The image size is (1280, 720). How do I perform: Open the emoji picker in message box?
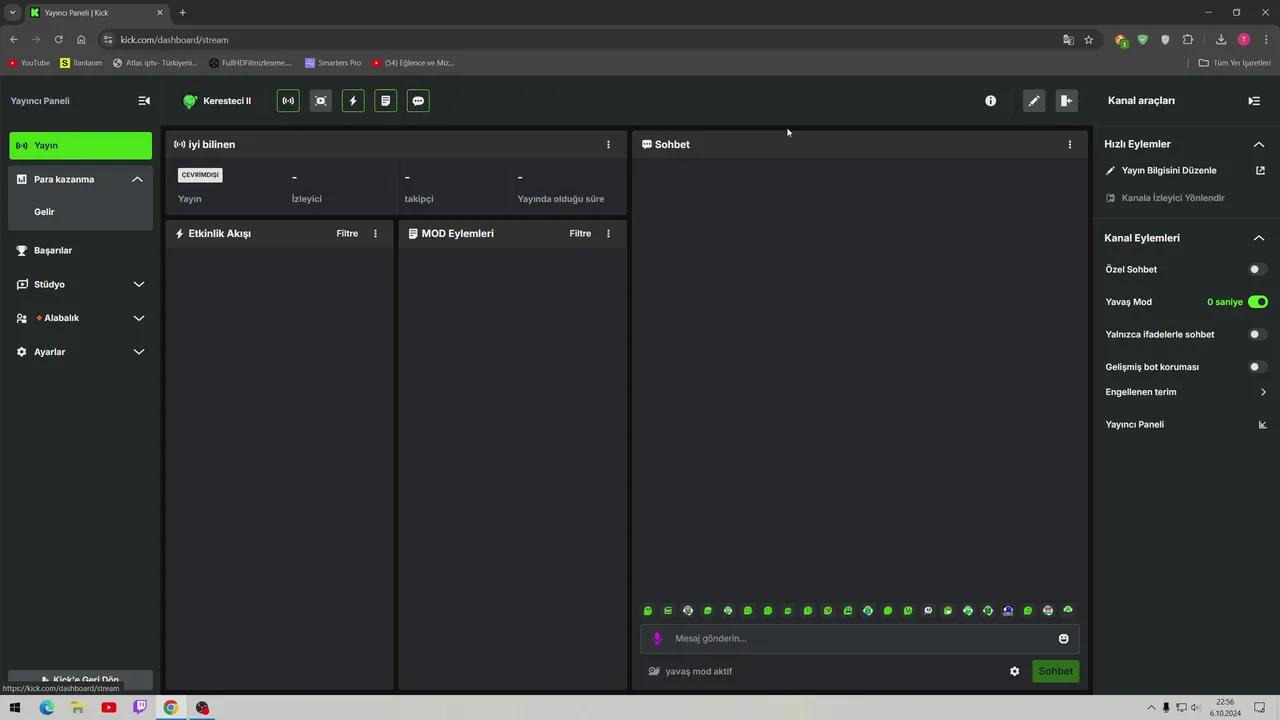(1063, 638)
